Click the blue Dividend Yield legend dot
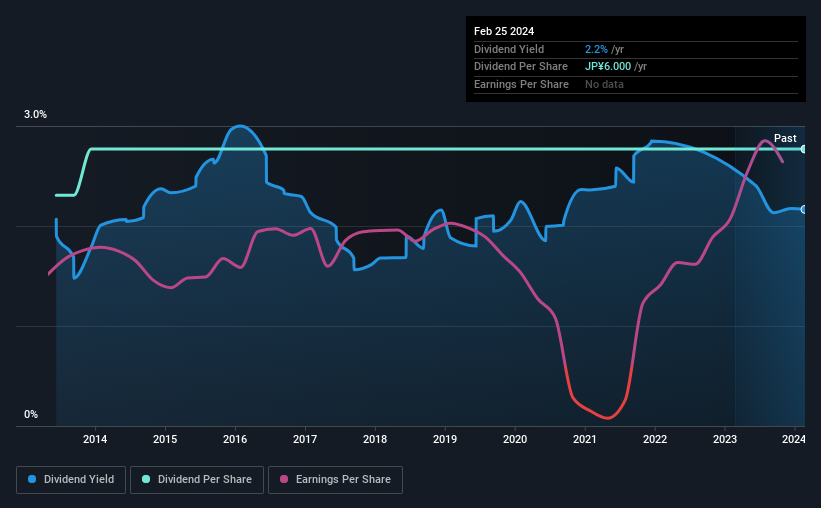Screen dimensions: 821x508 tap(32, 479)
